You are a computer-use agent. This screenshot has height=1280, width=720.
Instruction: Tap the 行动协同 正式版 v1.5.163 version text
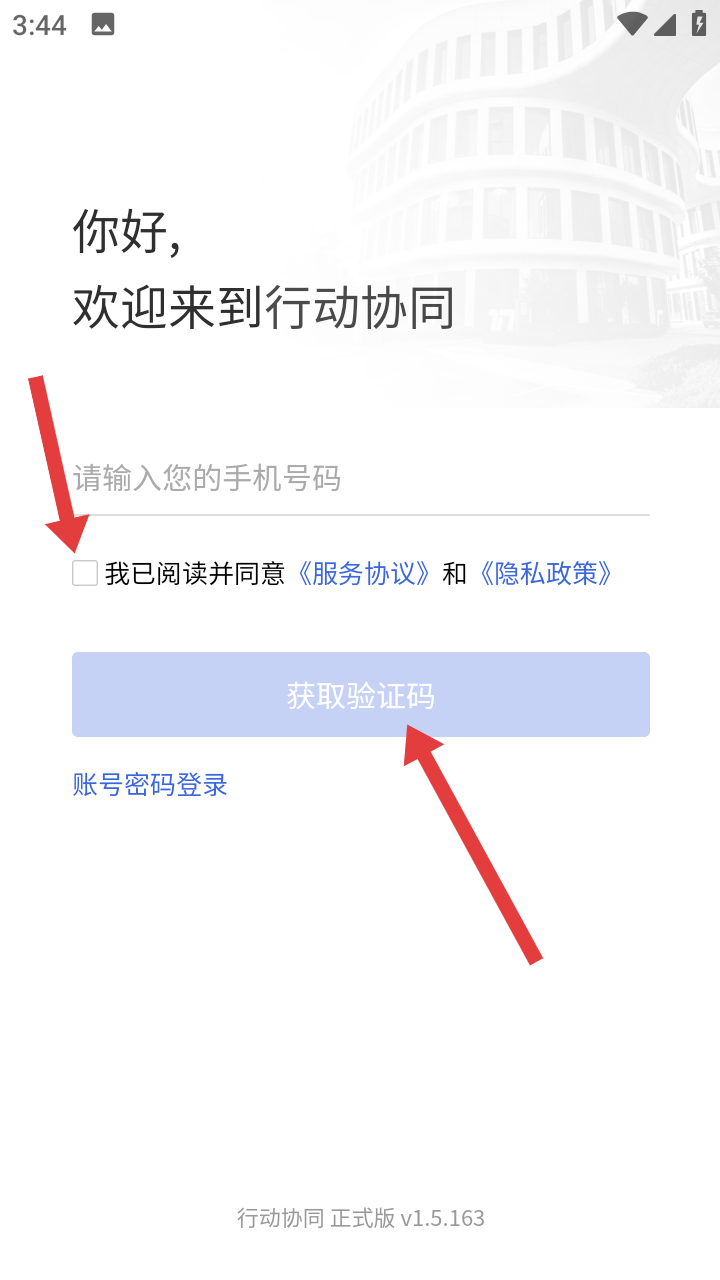[x=361, y=1218]
